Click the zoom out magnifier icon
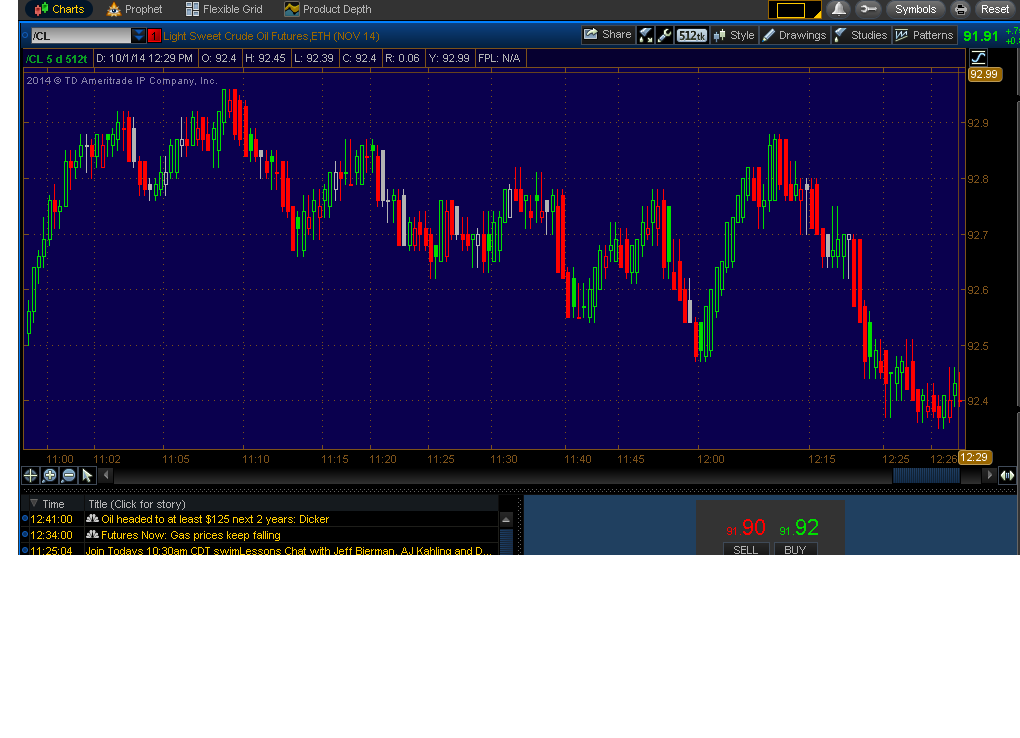1020x738 pixels. click(x=68, y=476)
